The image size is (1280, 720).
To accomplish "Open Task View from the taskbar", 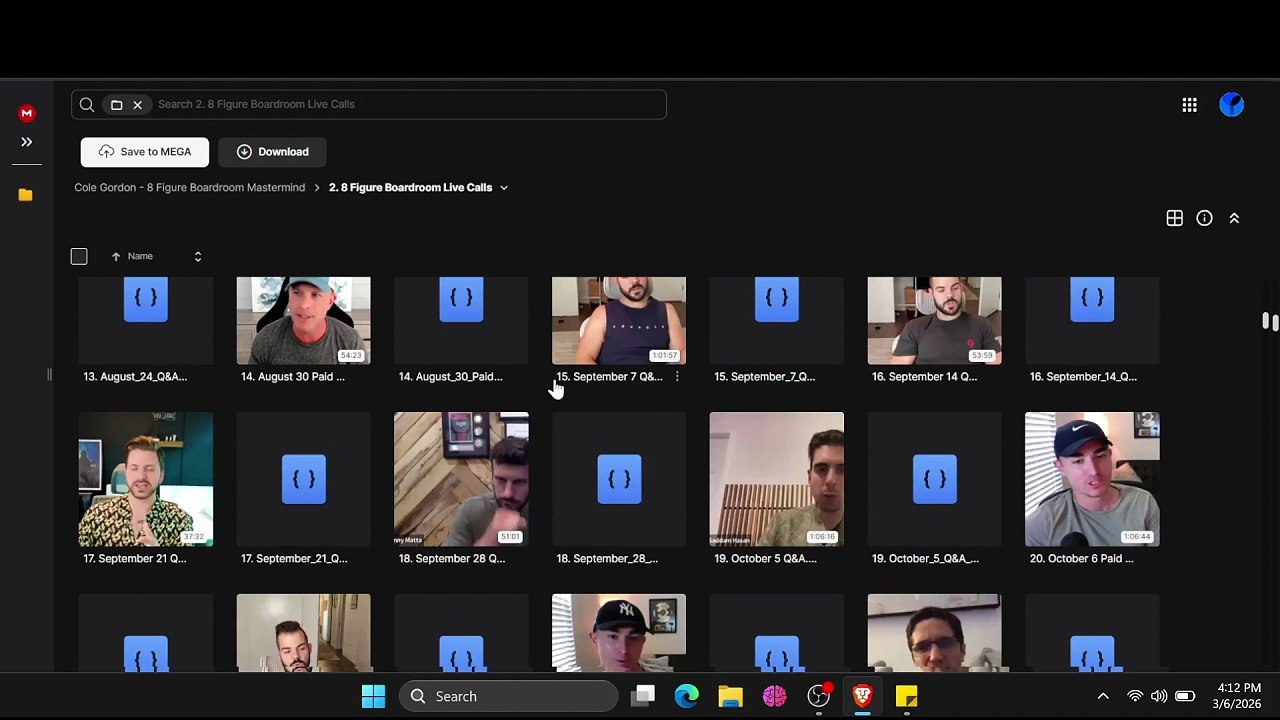I will click(x=643, y=696).
